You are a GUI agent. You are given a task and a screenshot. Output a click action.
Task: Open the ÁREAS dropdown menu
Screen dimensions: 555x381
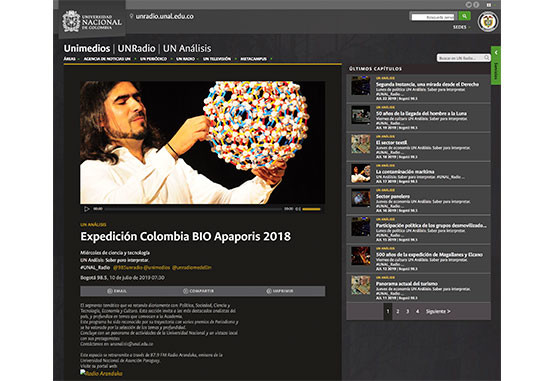71,59
